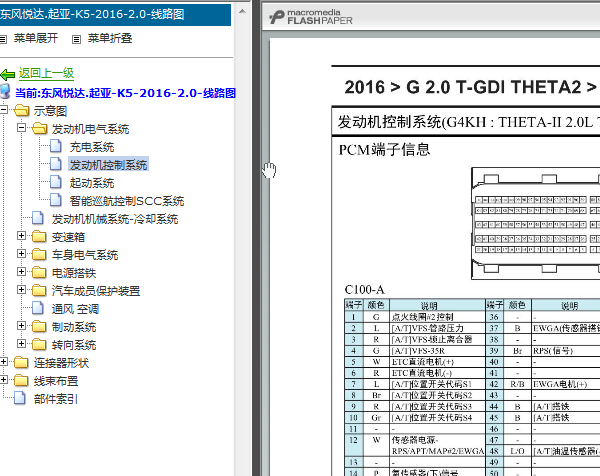Open the 通风,空调 page
The height and width of the screenshot is (476, 600).
point(75,309)
